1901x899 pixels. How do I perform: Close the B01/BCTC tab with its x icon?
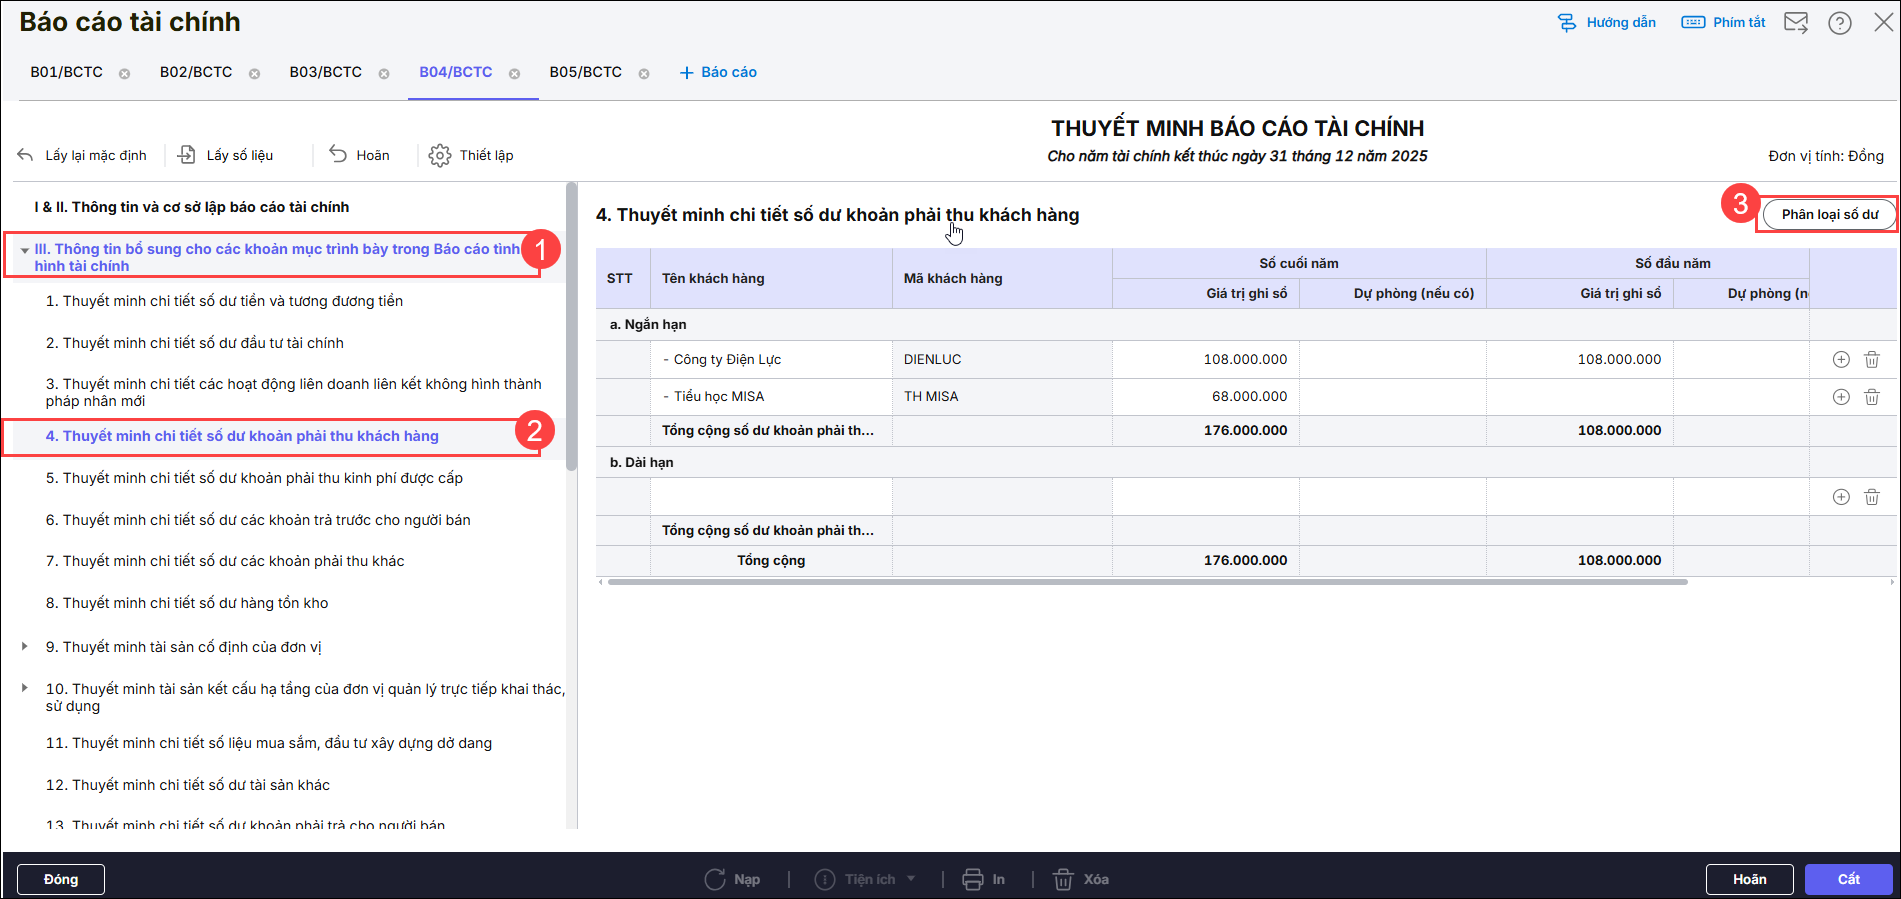[x=125, y=74]
